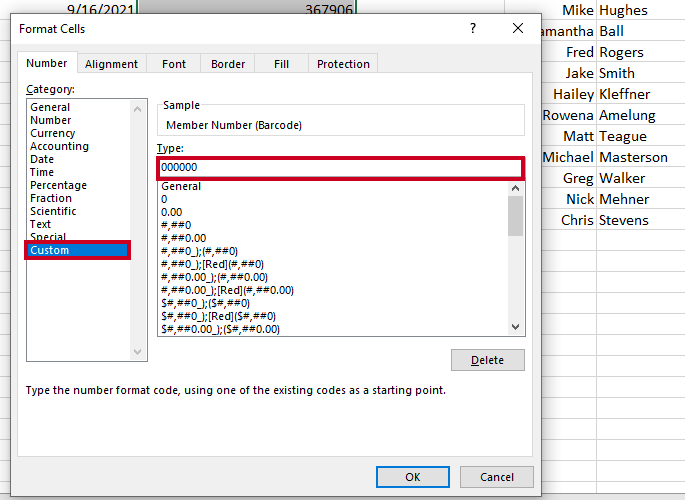The width and height of the screenshot is (685, 500).
Task: Select the #,##0.00_);[Red](#,##0.00) format code
Action: pos(227,290)
